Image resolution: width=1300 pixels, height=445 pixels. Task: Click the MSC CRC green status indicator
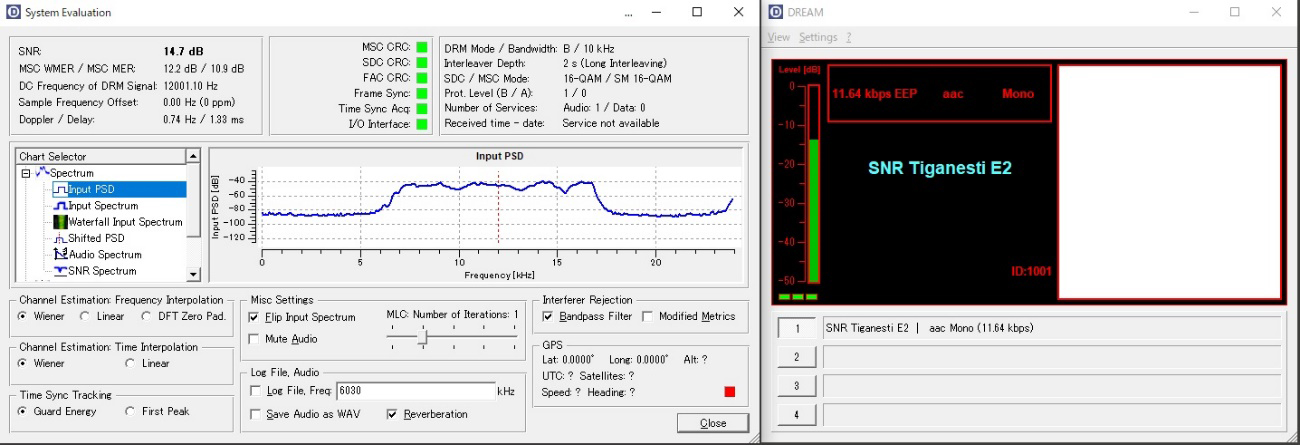(422, 47)
